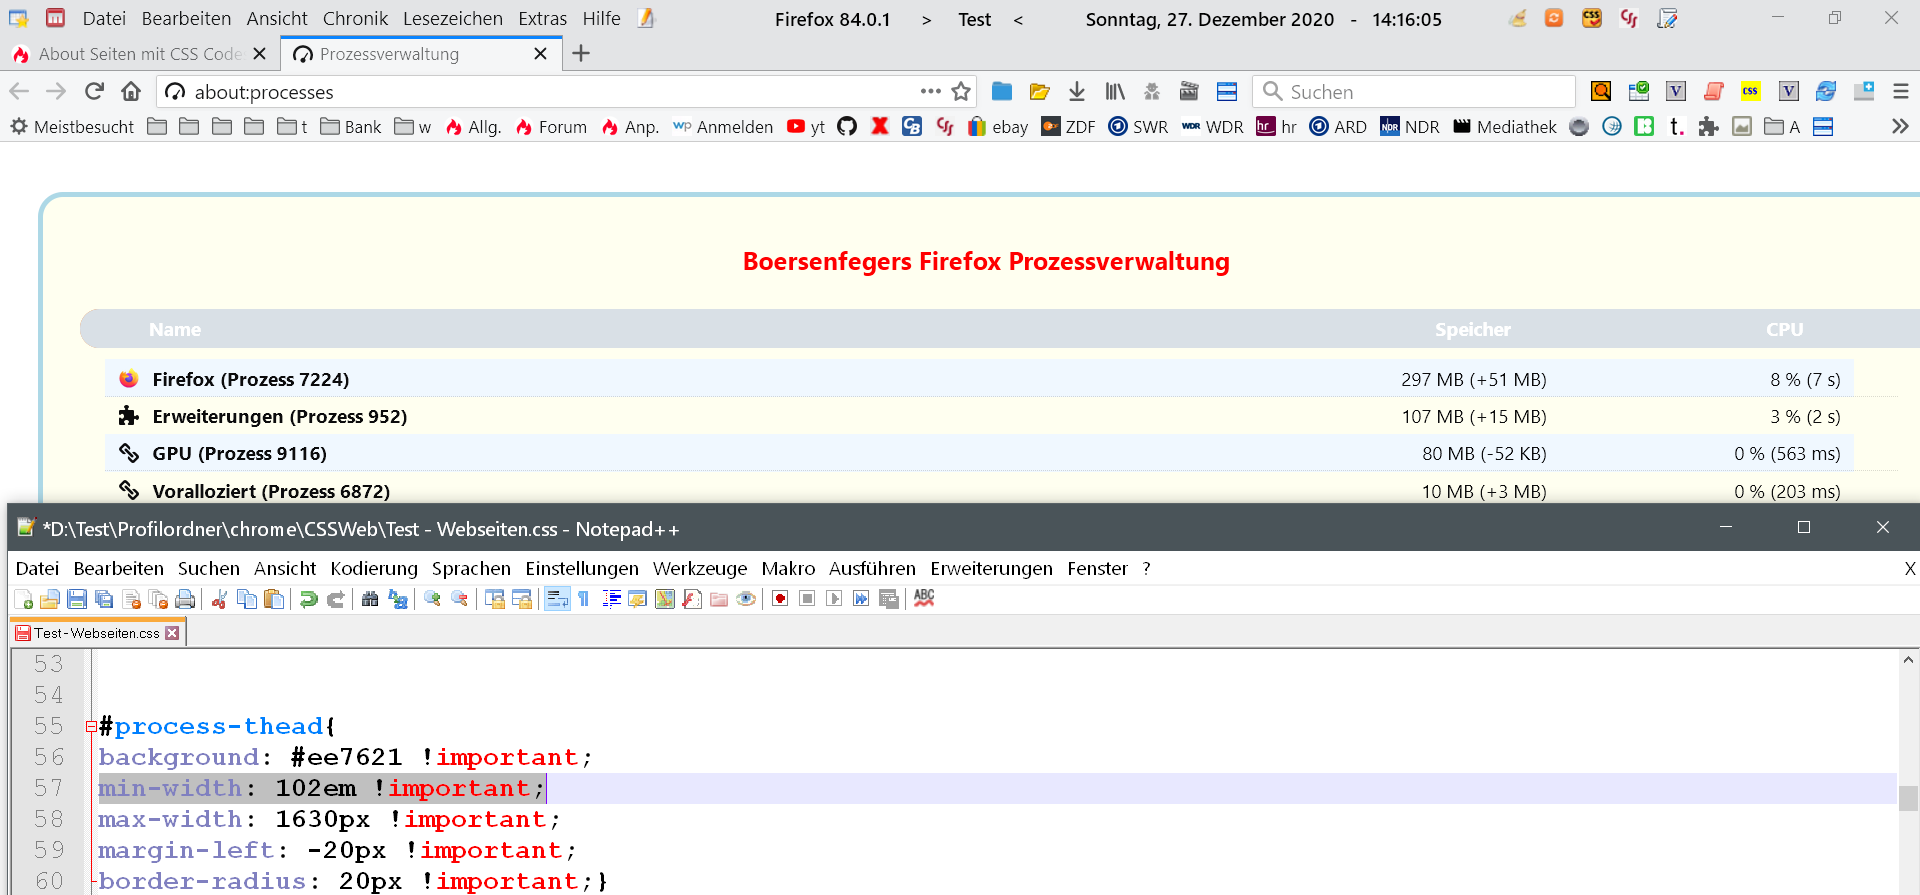The width and height of the screenshot is (1920, 895).
Task: Start macro recording with the red record icon
Action: coord(780,599)
